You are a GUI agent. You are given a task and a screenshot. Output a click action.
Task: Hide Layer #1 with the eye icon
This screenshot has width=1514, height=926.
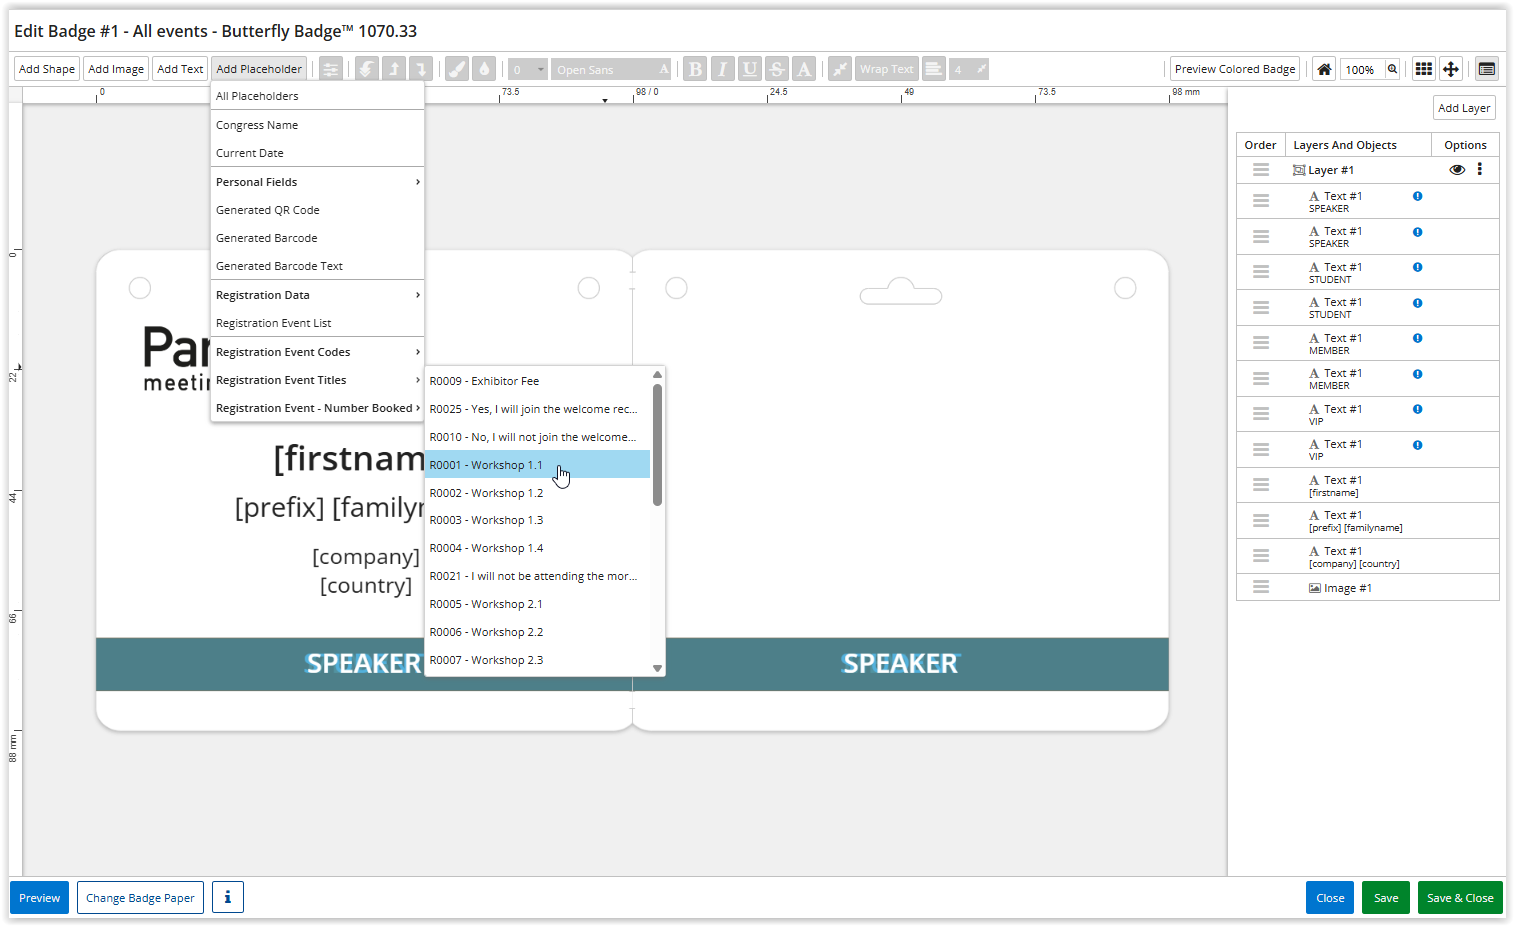tap(1457, 170)
